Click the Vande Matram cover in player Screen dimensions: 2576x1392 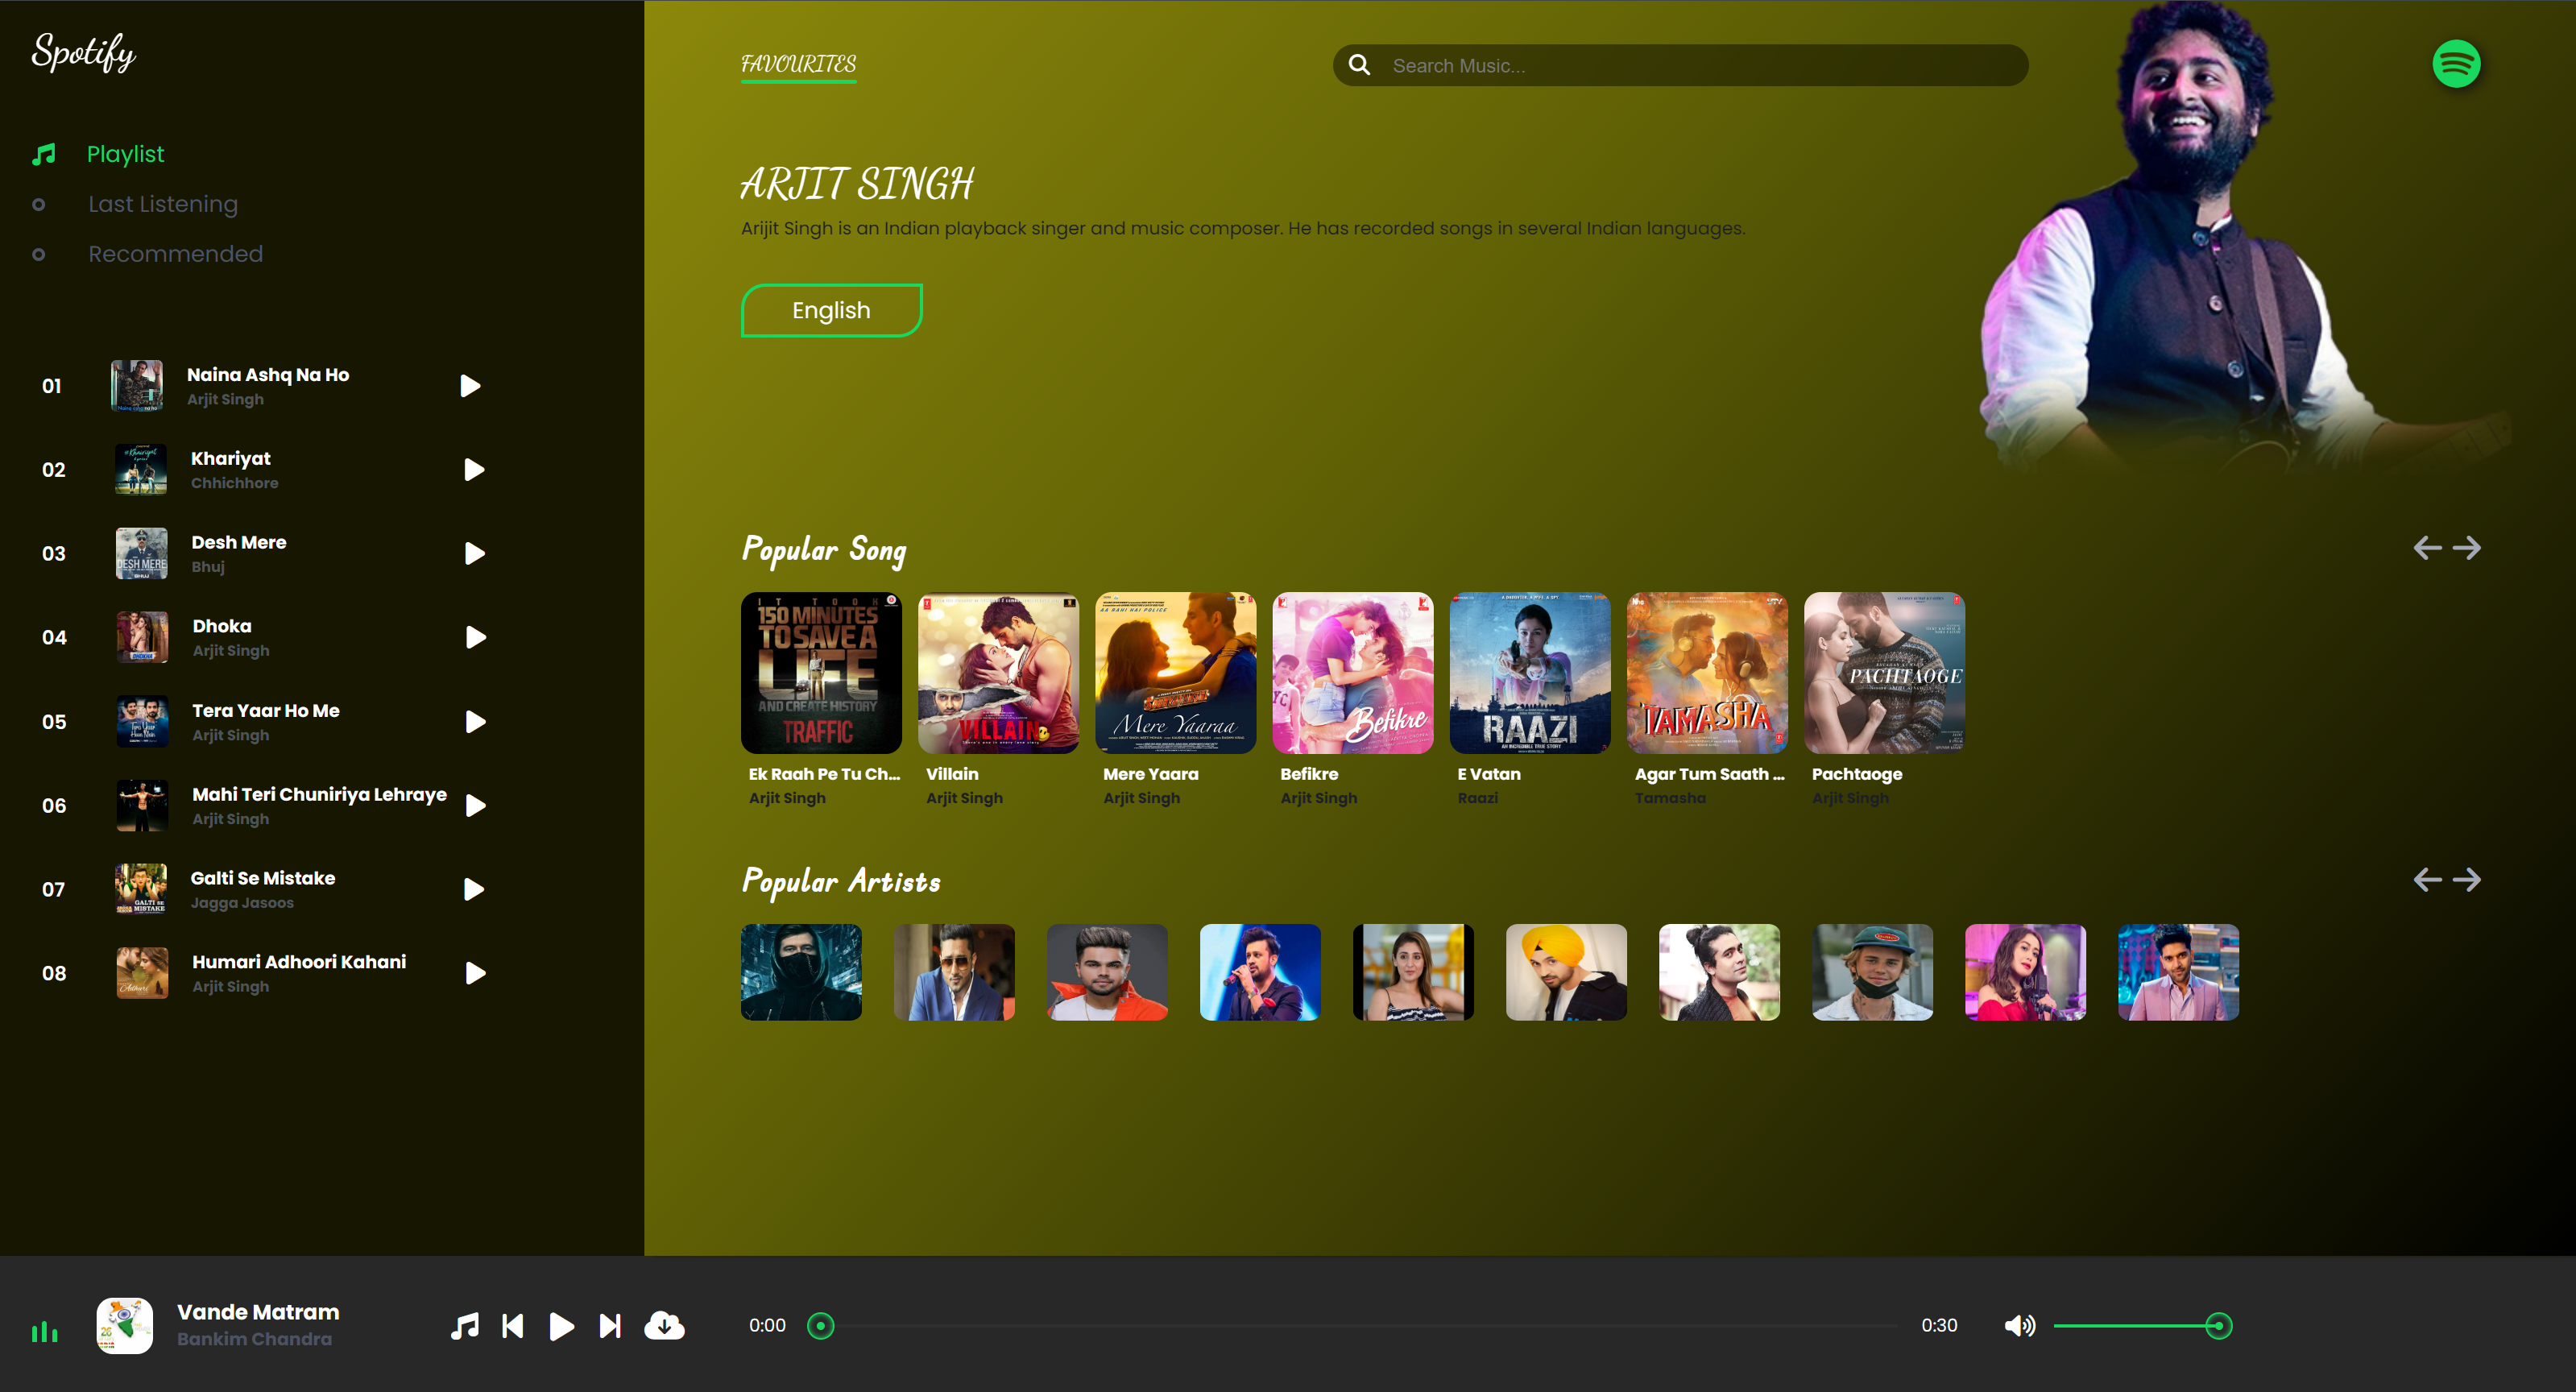[x=124, y=1326]
